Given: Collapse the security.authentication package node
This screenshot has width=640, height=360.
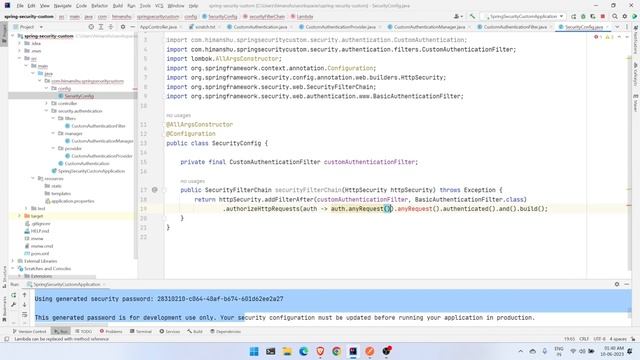Looking at the screenshot, I should tap(47, 111).
